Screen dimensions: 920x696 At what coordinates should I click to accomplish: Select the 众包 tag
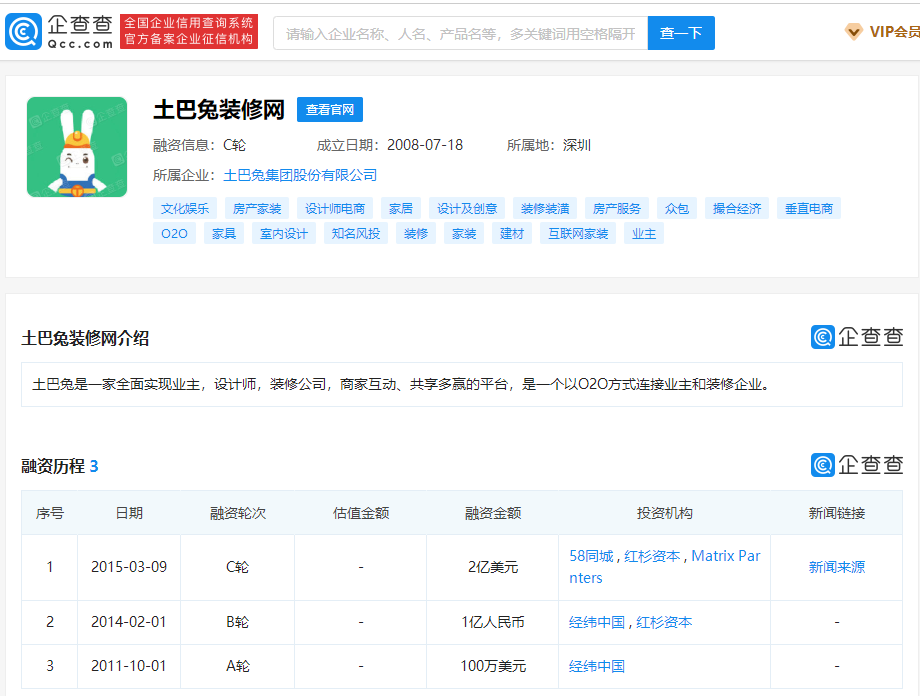(x=677, y=208)
